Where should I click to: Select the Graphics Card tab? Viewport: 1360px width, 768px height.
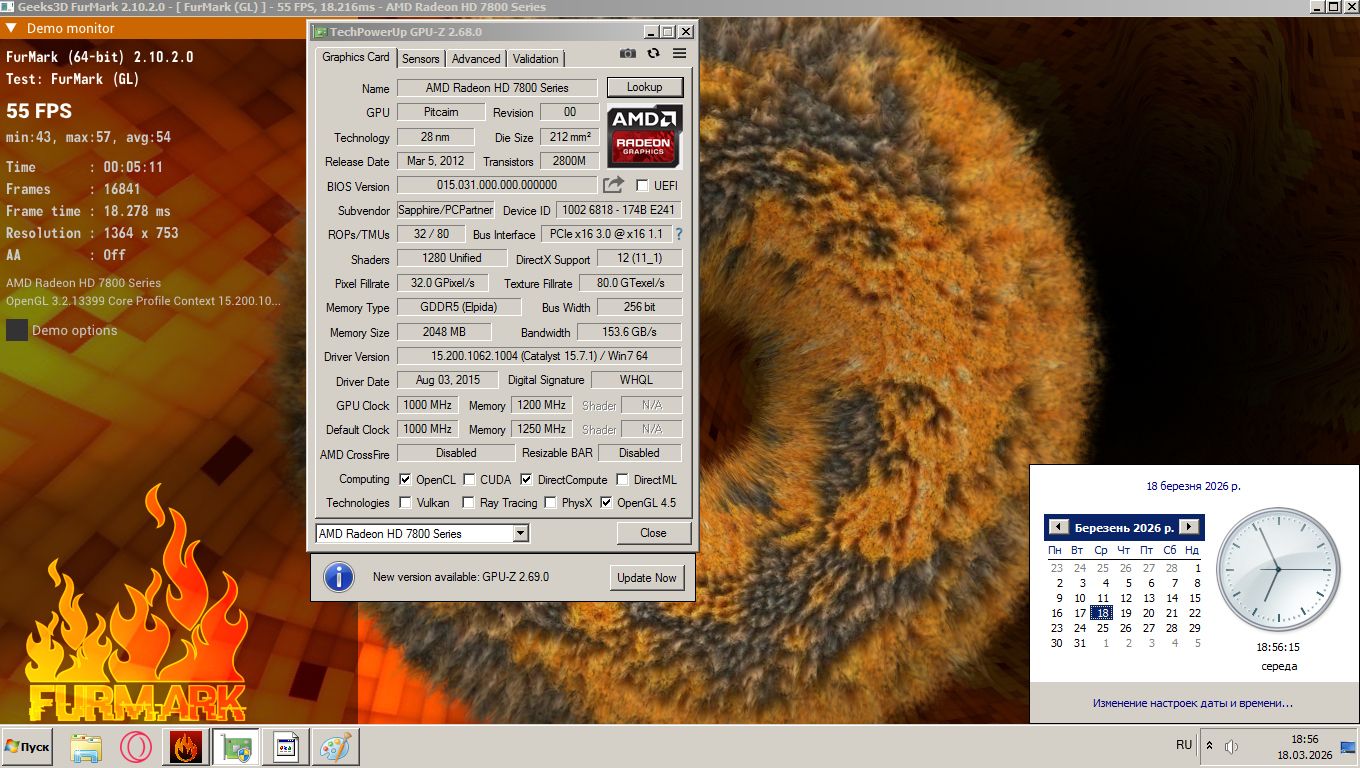(x=356, y=57)
